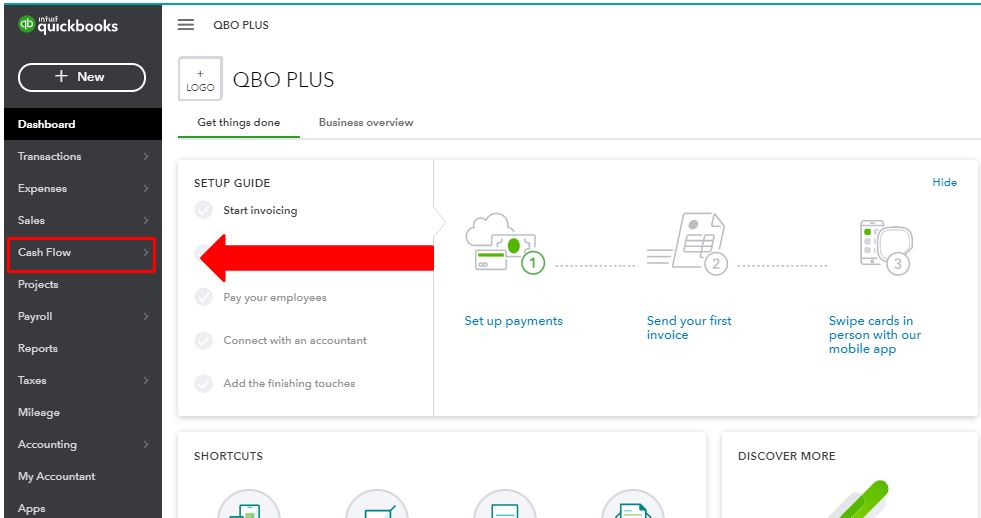
Task: Click the New button
Action: 82,77
